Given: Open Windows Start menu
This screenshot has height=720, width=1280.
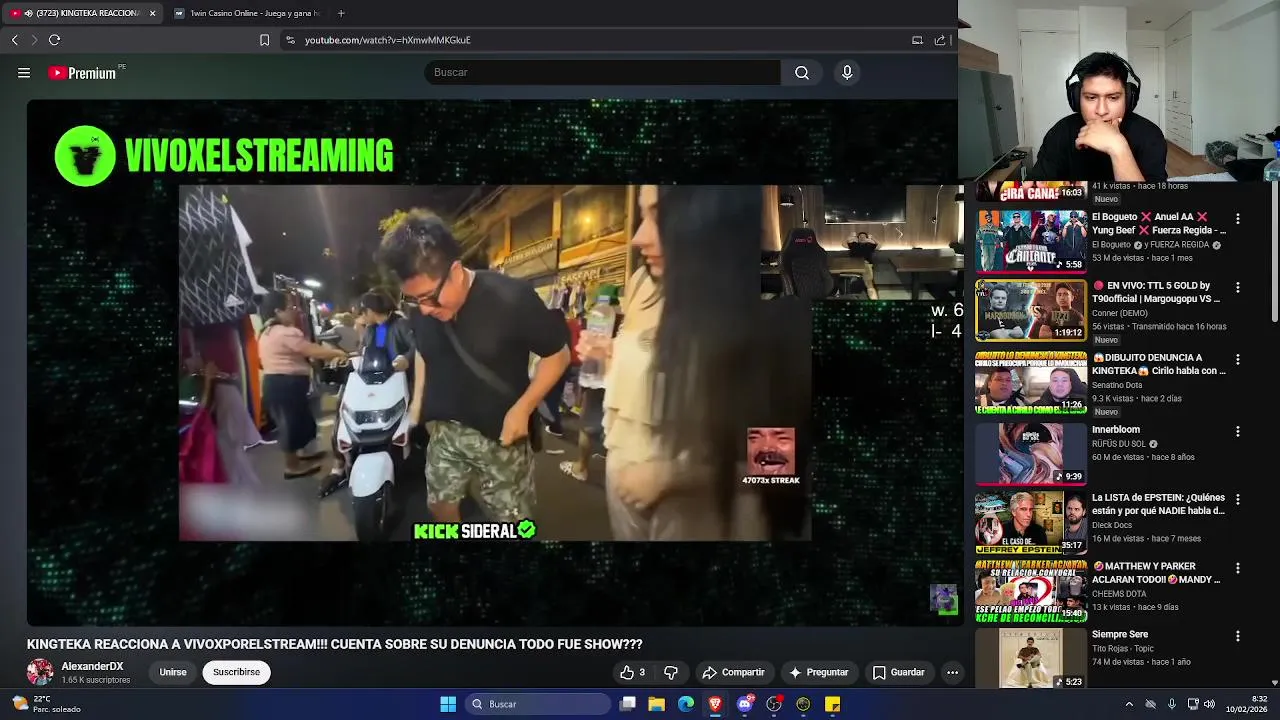Looking at the screenshot, I should click(448, 704).
